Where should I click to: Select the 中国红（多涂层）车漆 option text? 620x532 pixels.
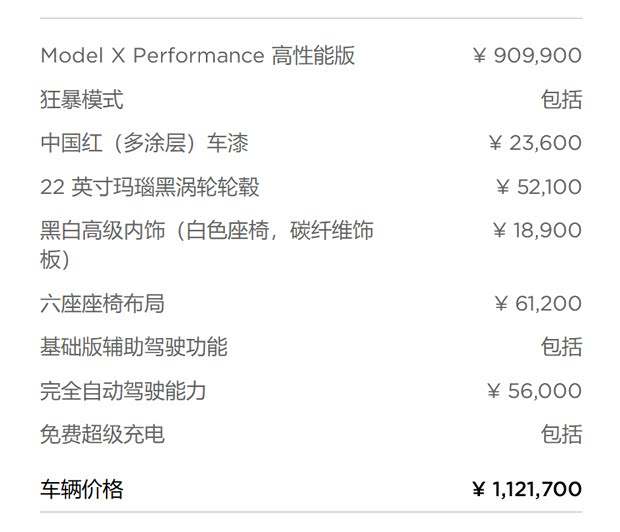[x=144, y=143]
